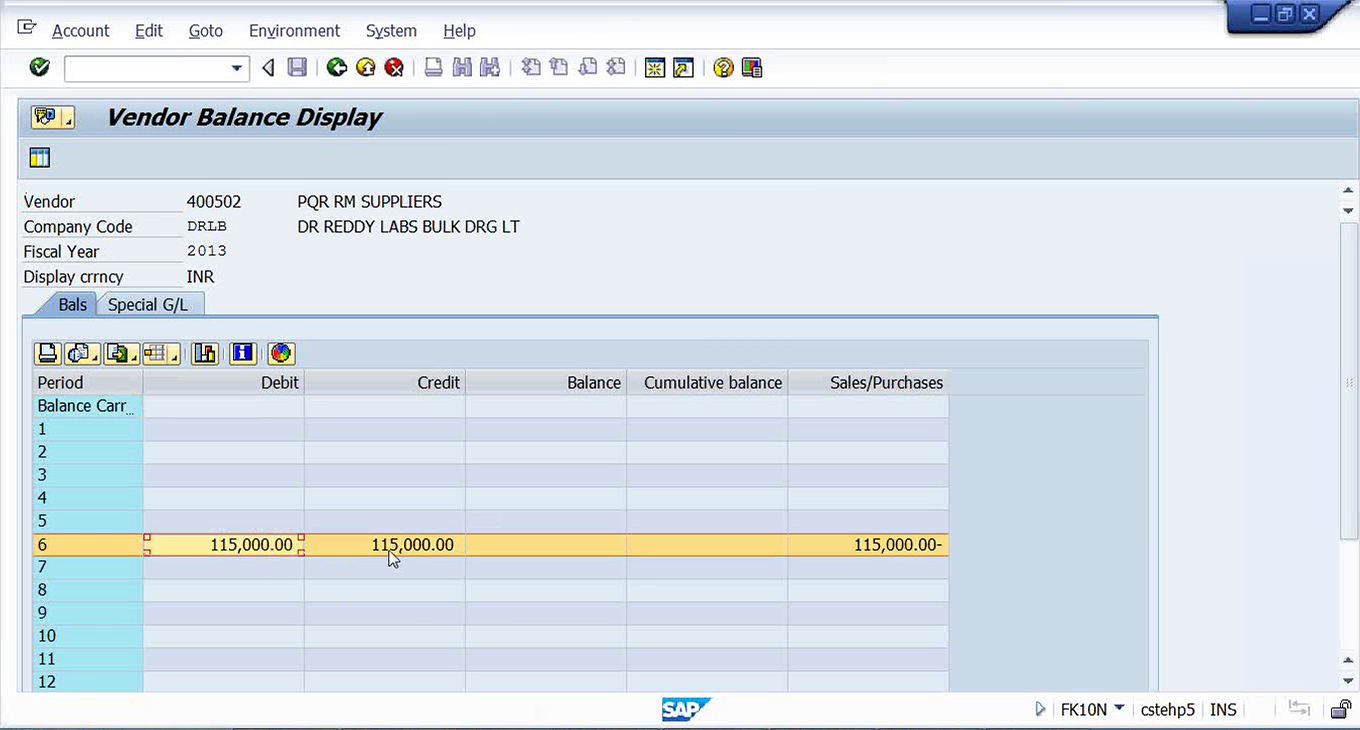Click the ALV grid Print icon
Viewport: 1360px width, 730px height.
pos(47,353)
